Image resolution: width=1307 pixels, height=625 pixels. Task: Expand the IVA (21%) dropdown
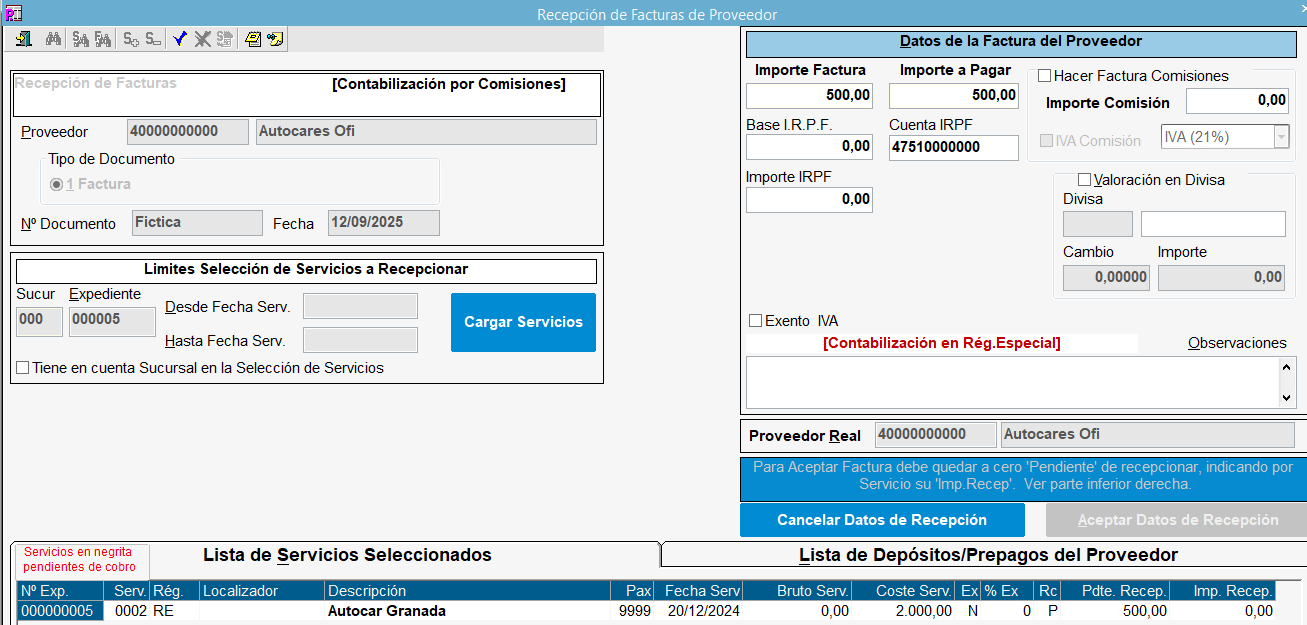click(1281, 138)
